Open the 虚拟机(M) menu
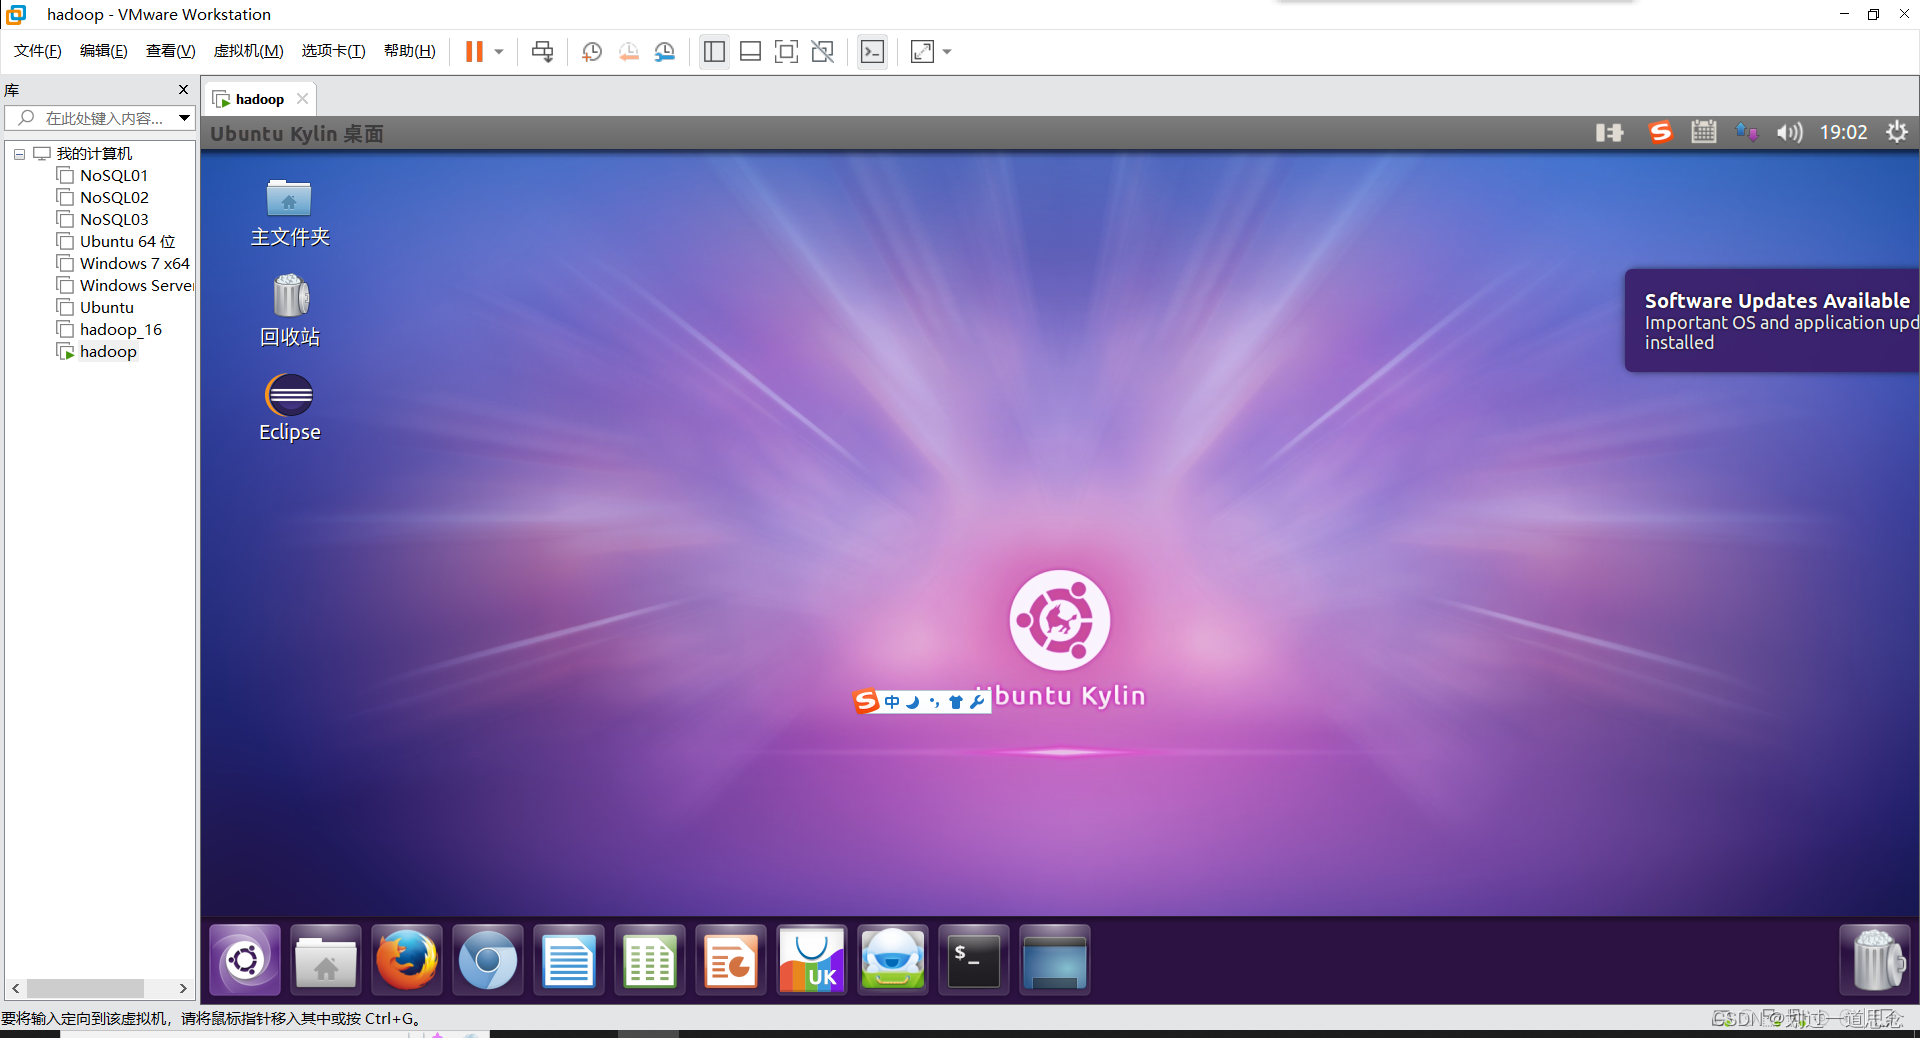 coord(249,51)
